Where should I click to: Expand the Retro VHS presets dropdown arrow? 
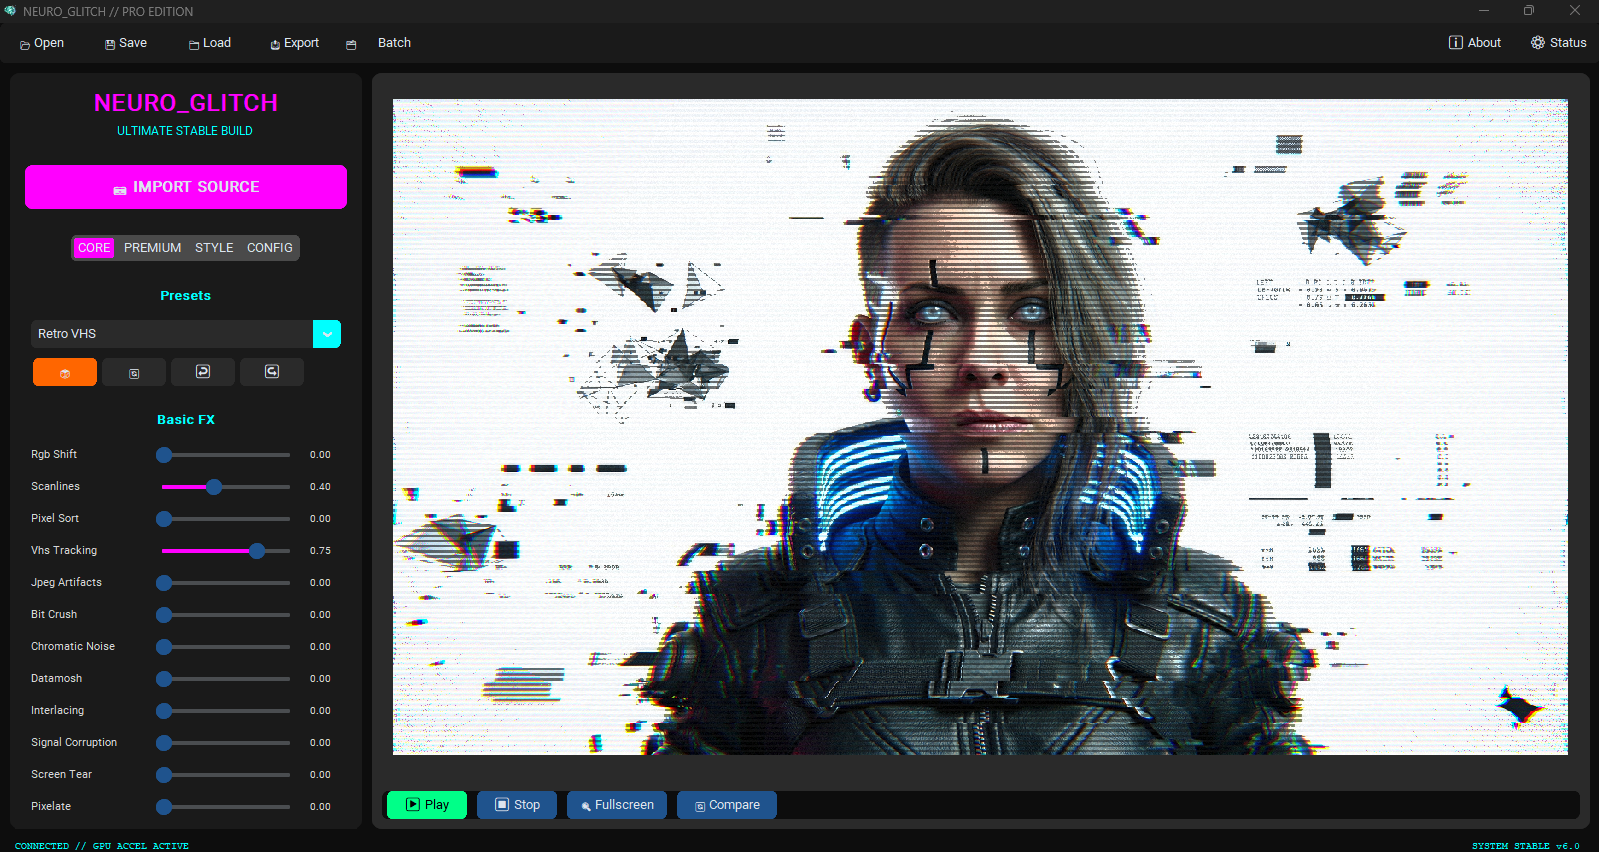[327, 334]
